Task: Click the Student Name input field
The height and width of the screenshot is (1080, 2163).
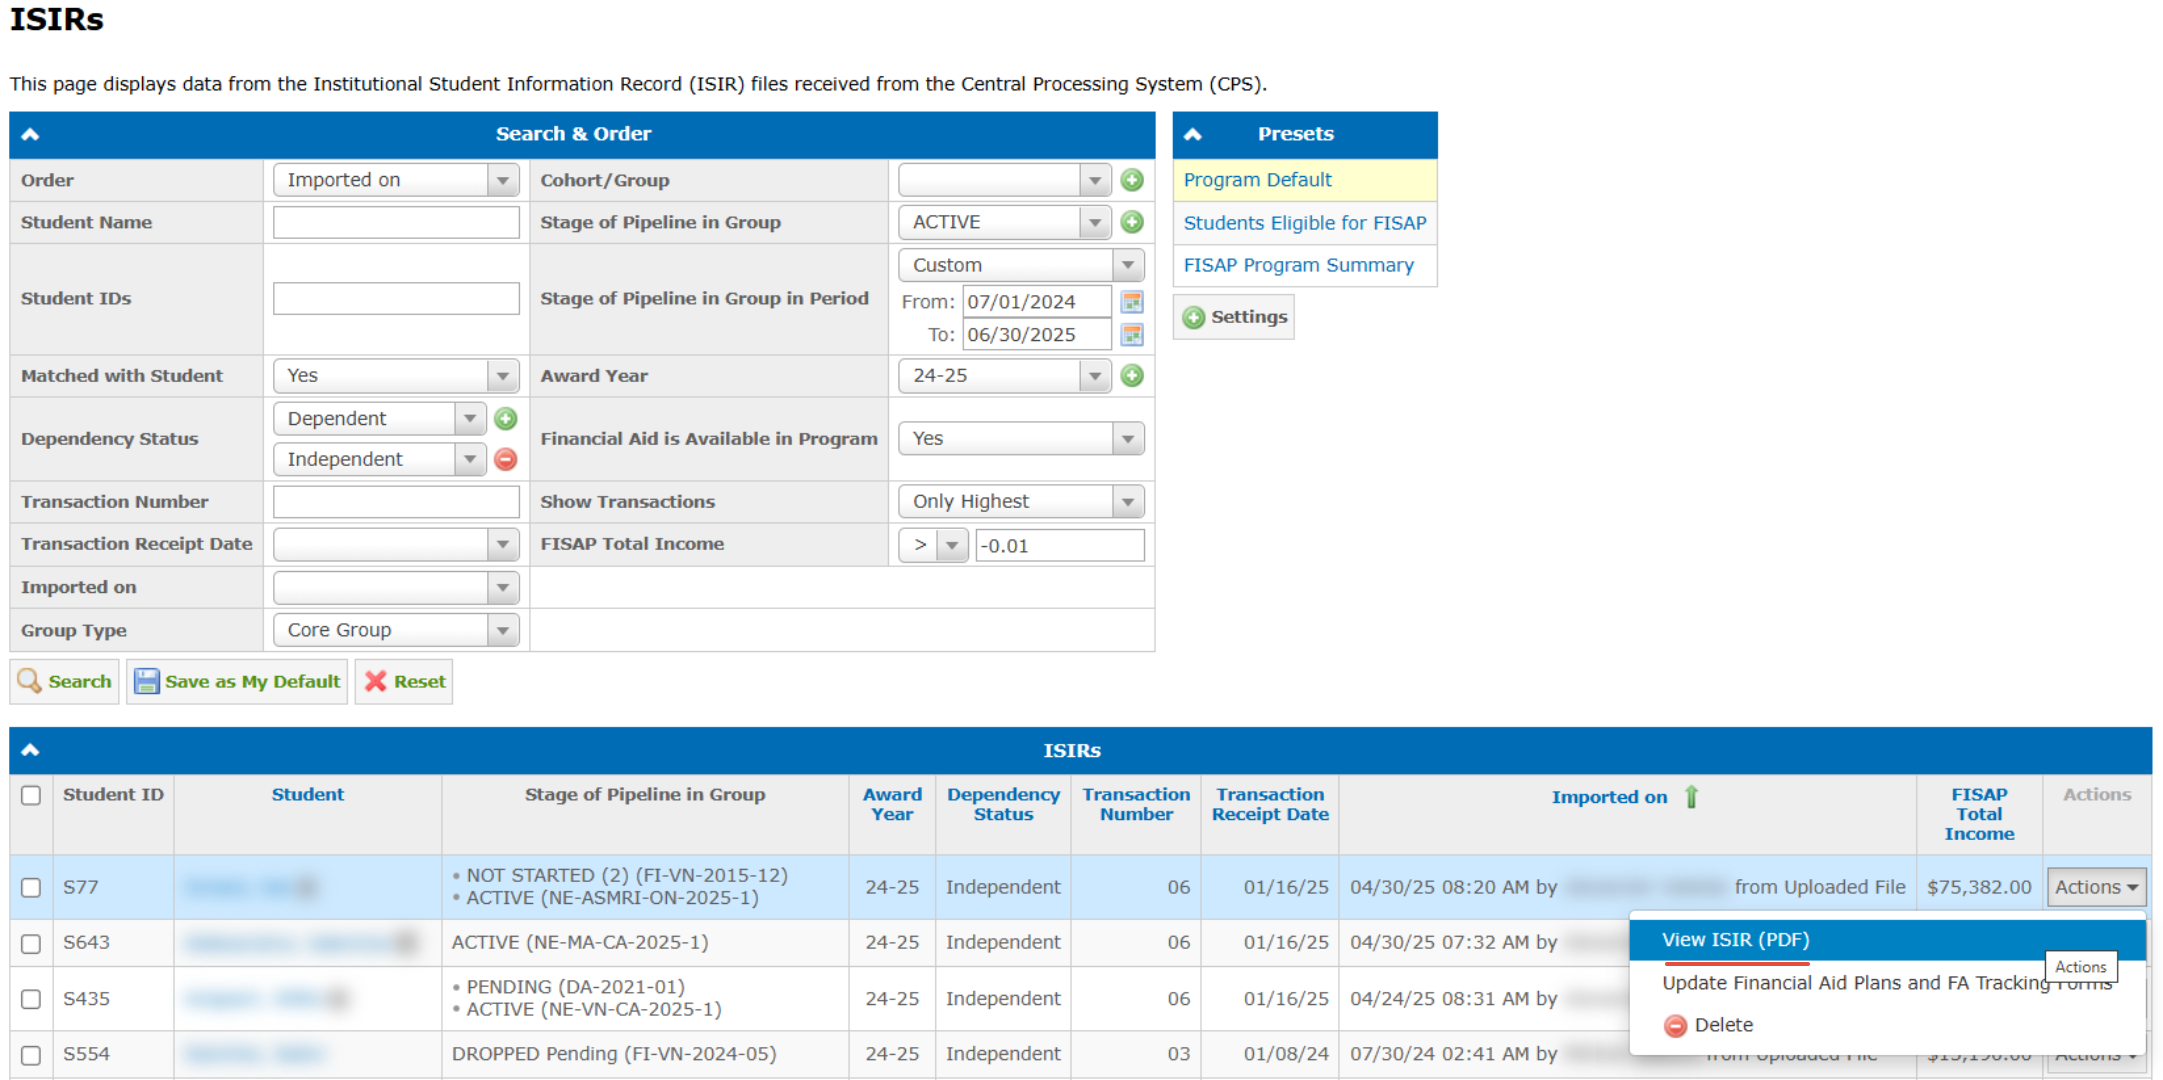Action: (396, 222)
